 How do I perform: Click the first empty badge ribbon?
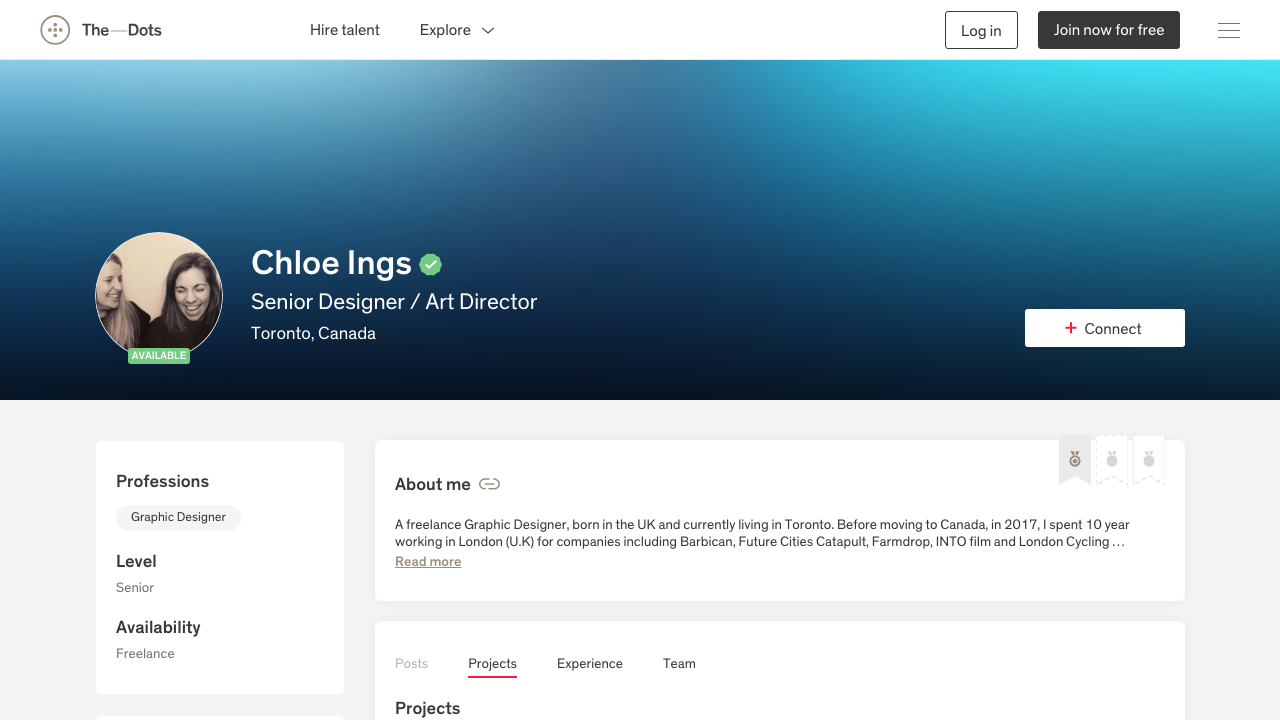1111,459
